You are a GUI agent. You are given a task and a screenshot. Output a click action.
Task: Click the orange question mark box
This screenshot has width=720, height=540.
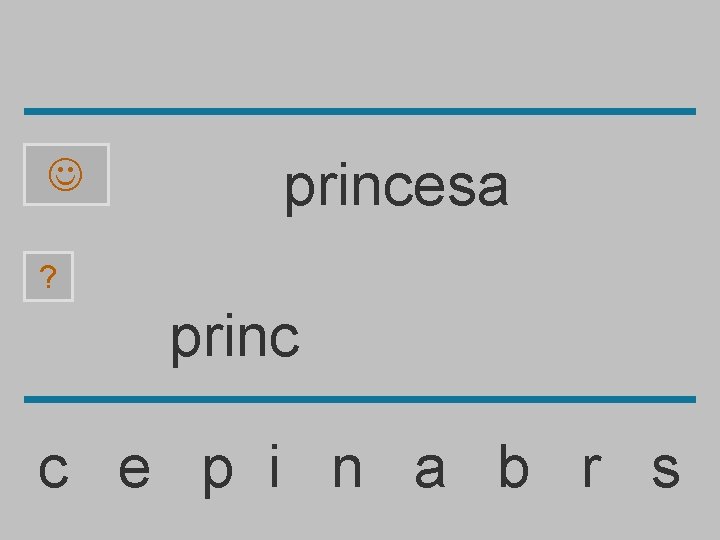click(48, 277)
